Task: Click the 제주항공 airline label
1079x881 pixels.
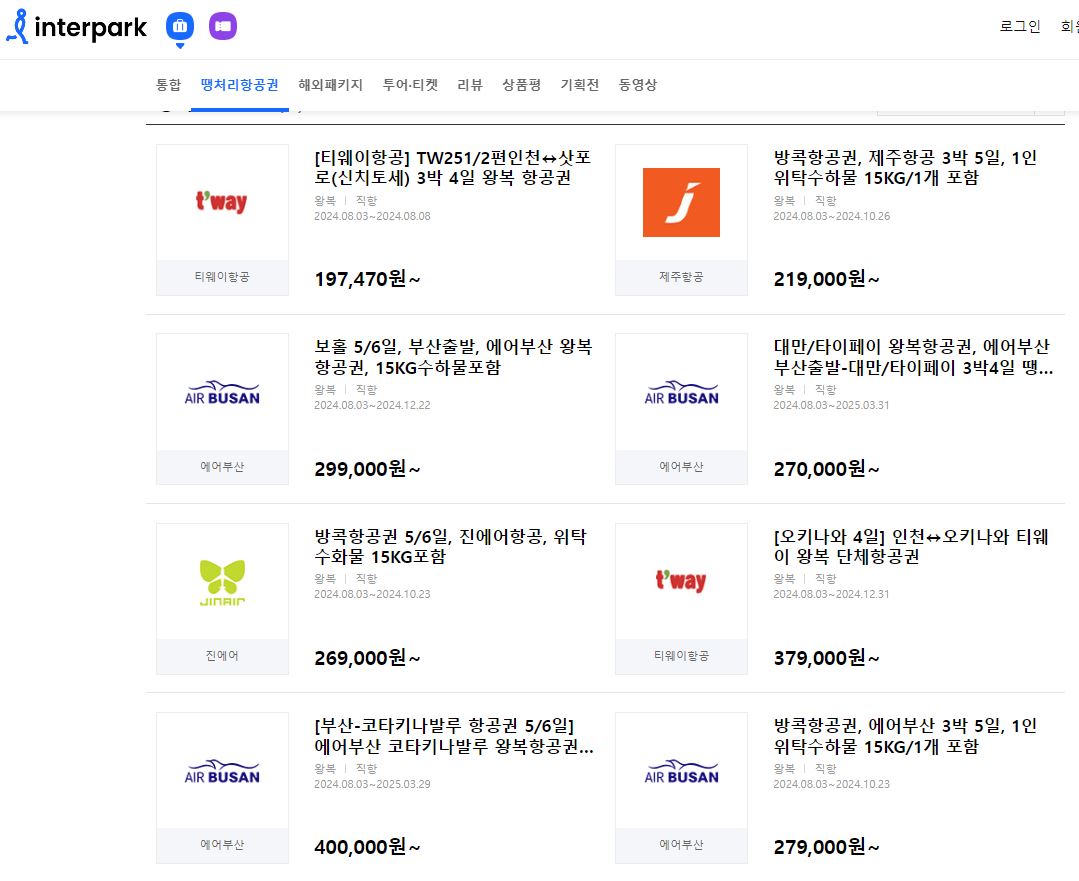Action: point(681,277)
